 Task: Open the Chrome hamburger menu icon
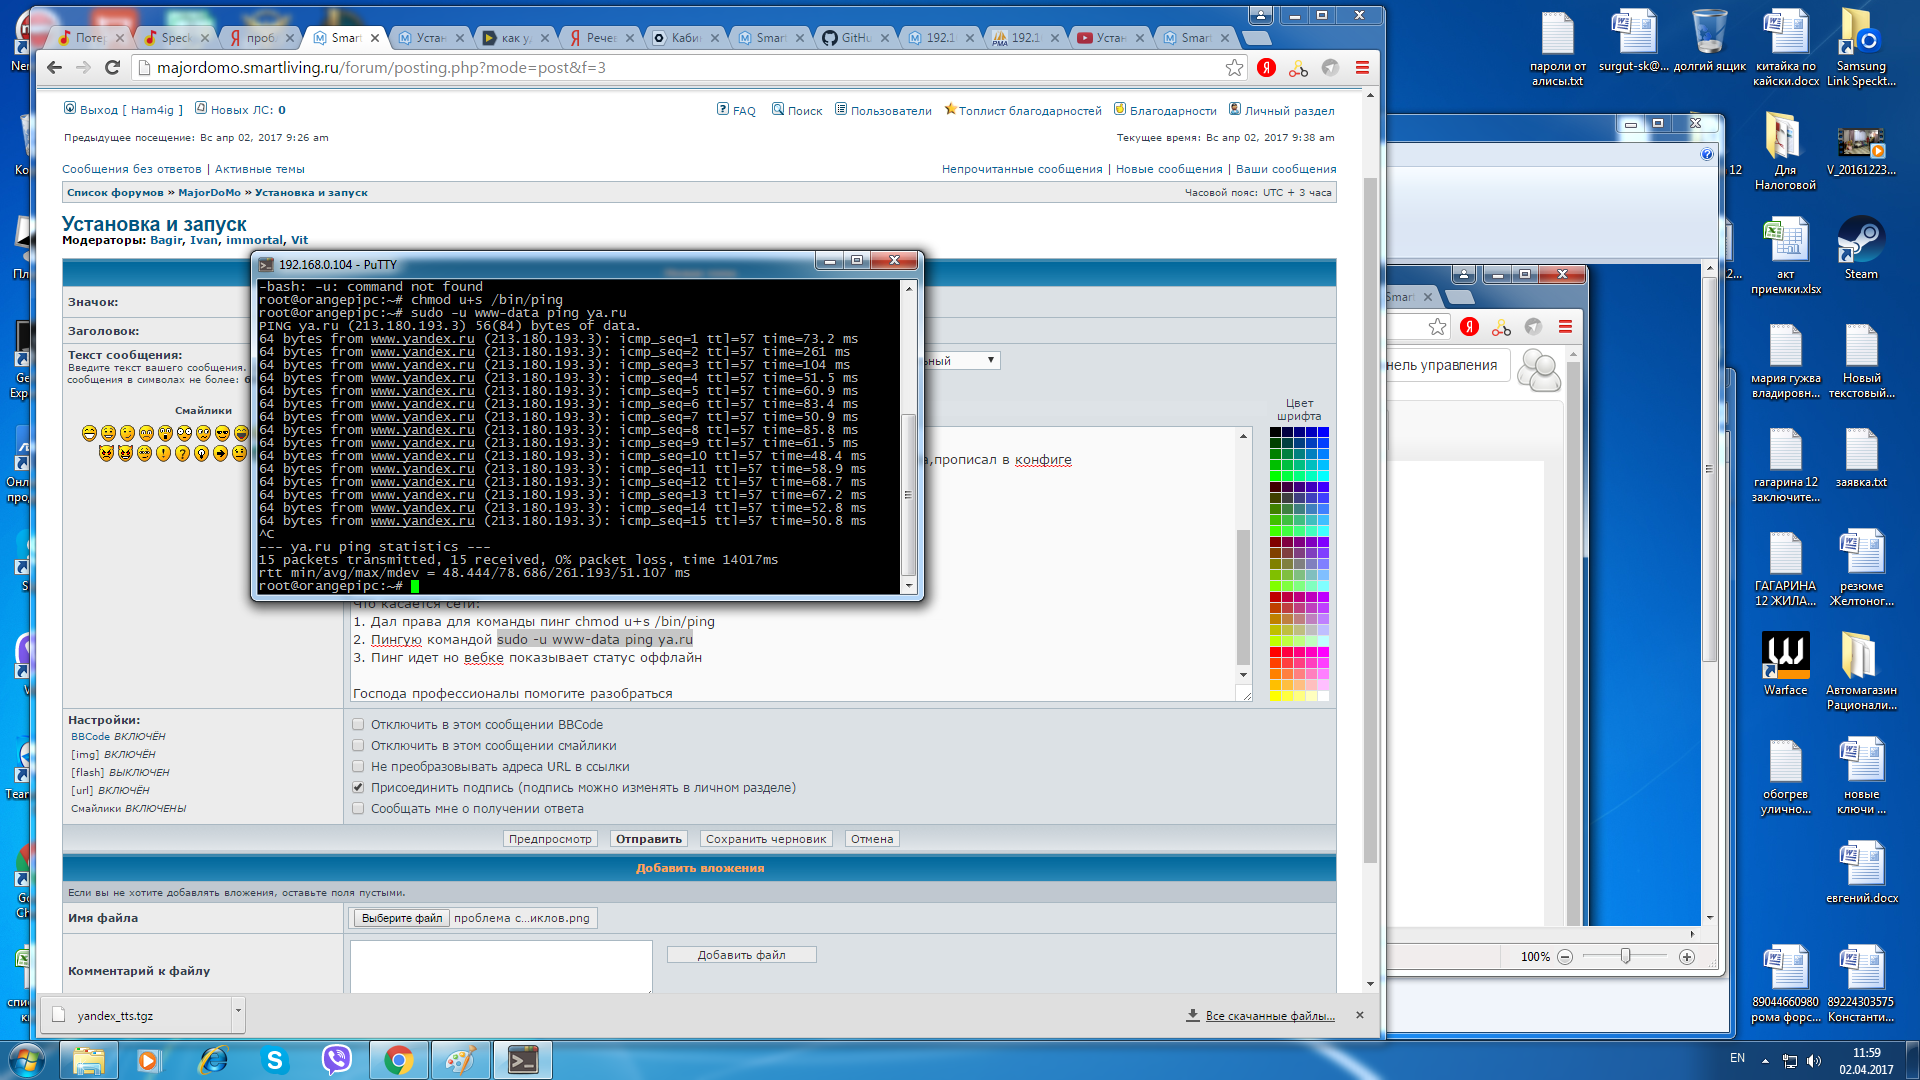[x=1362, y=68]
